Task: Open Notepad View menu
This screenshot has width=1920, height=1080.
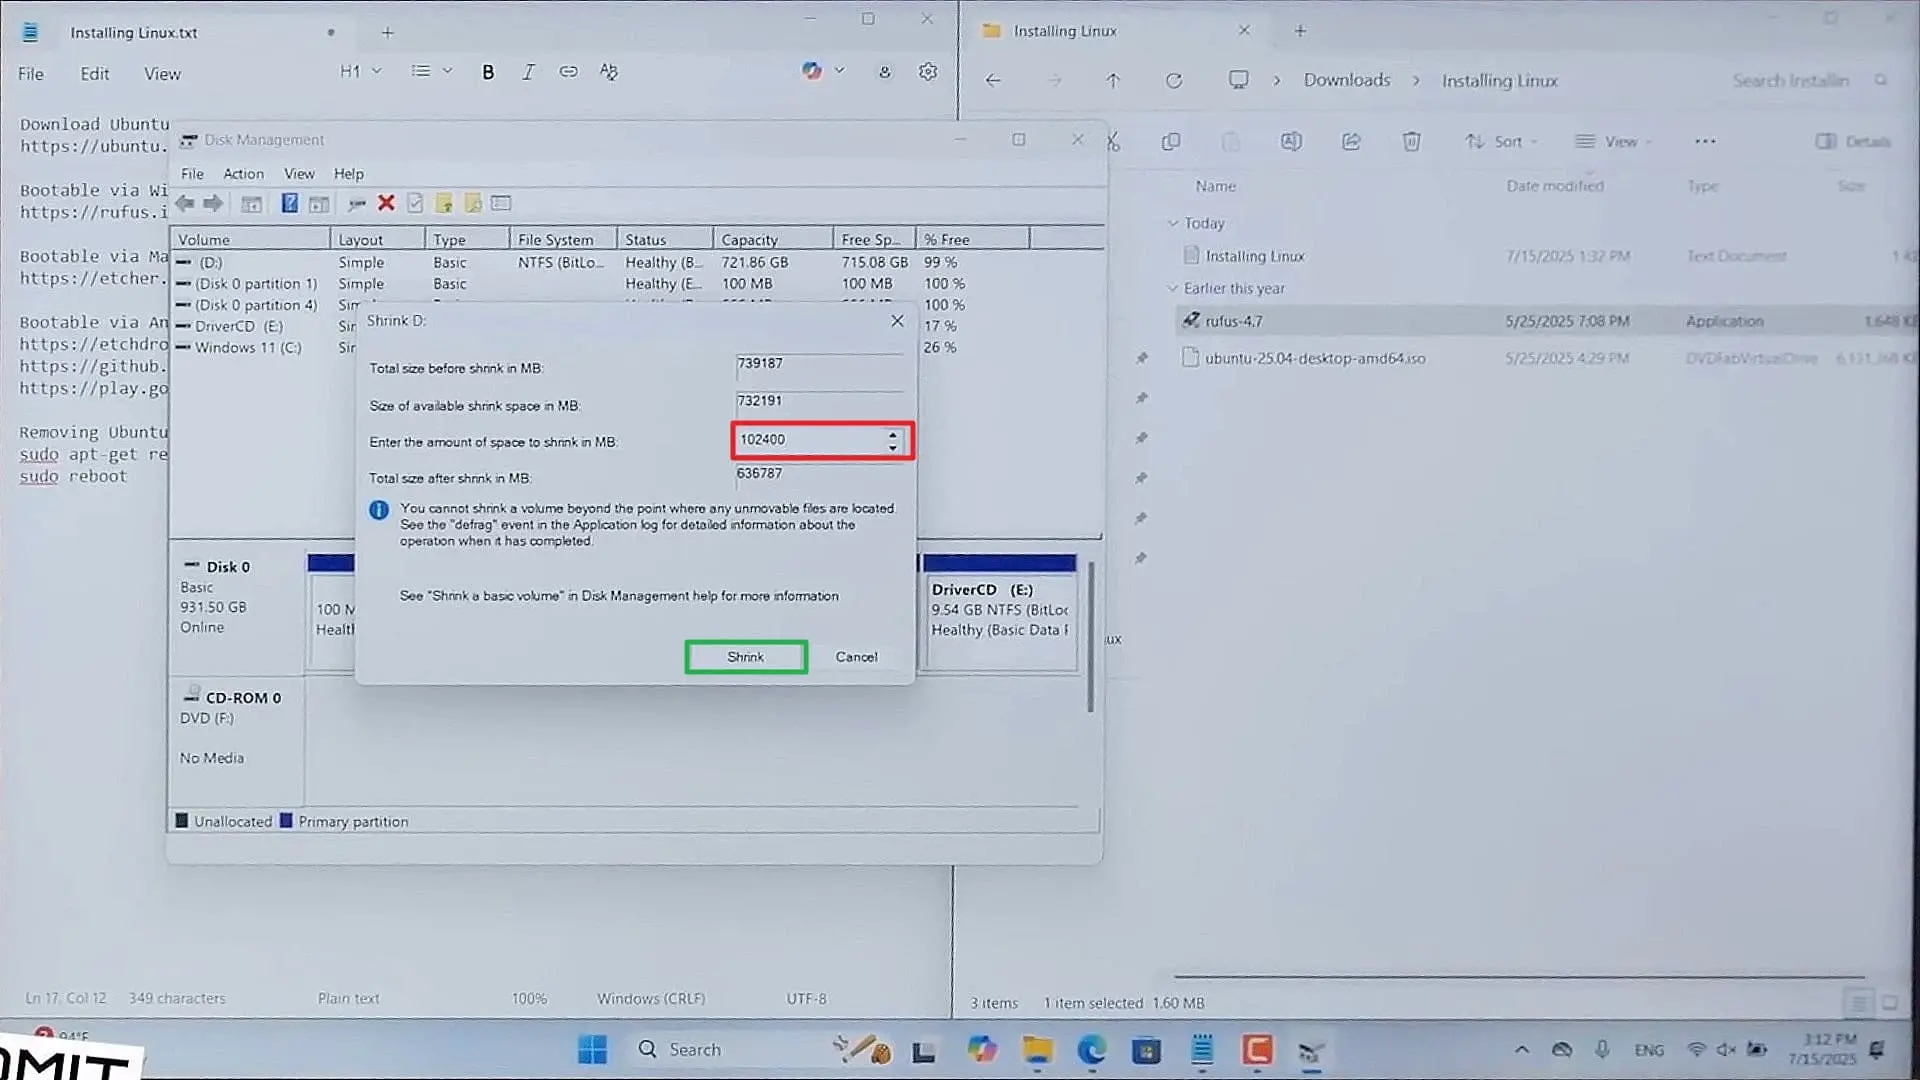Action: click(x=162, y=74)
